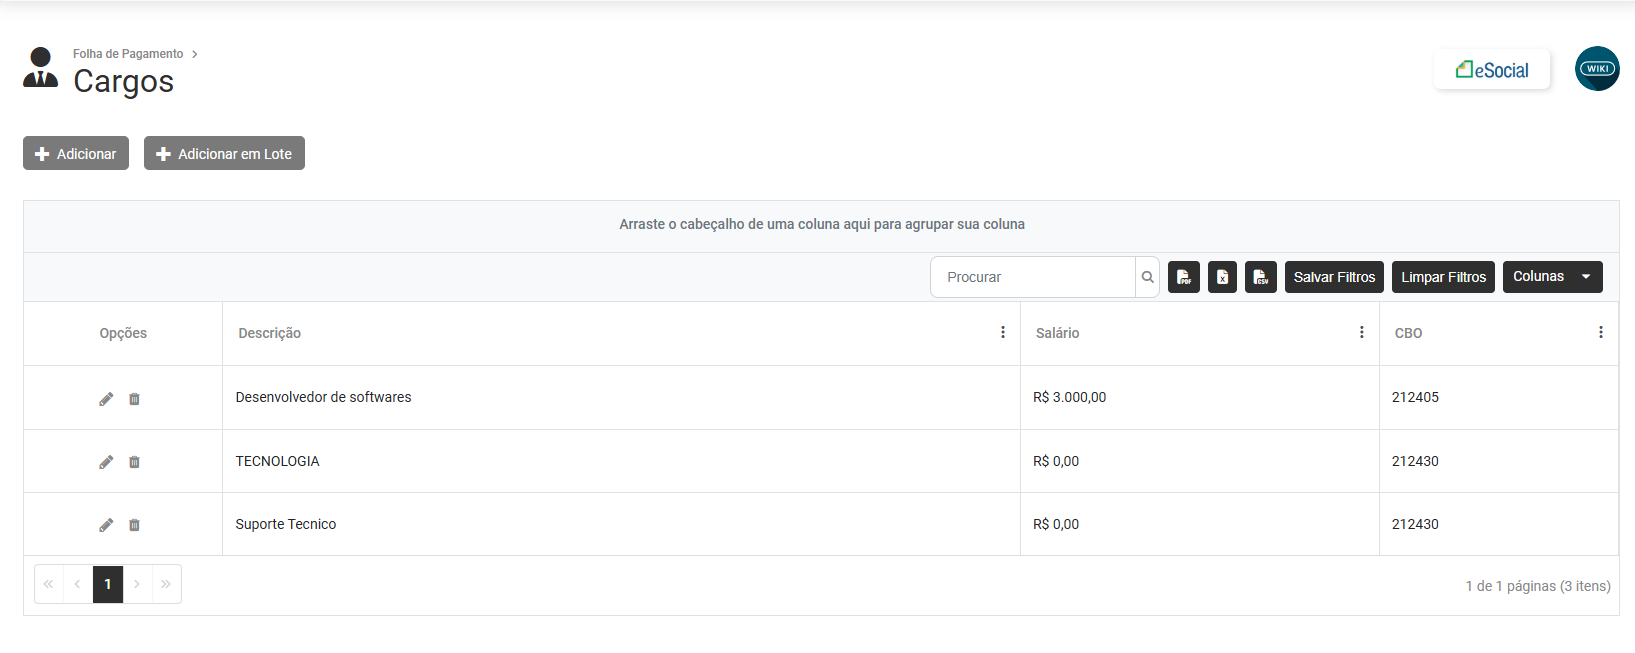
Task: Click the Adicionar button
Action: 76,154
